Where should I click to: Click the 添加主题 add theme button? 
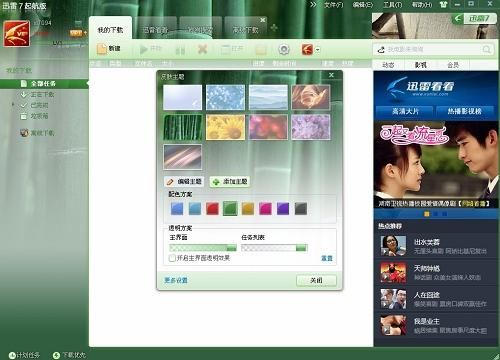pos(230,182)
